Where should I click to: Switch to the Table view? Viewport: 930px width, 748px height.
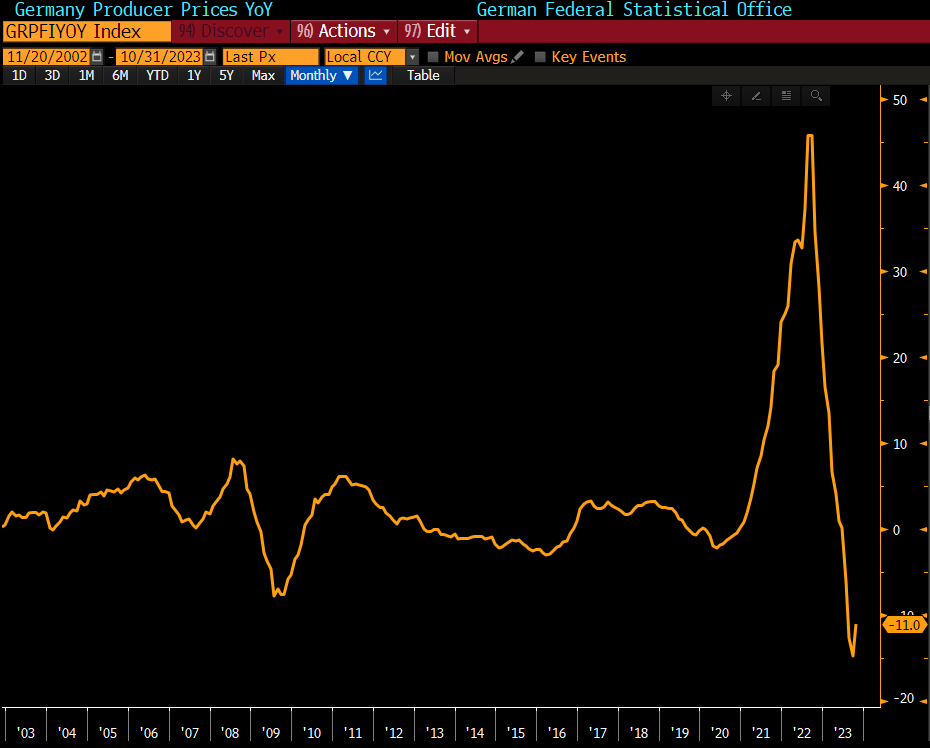(x=423, y=75)
